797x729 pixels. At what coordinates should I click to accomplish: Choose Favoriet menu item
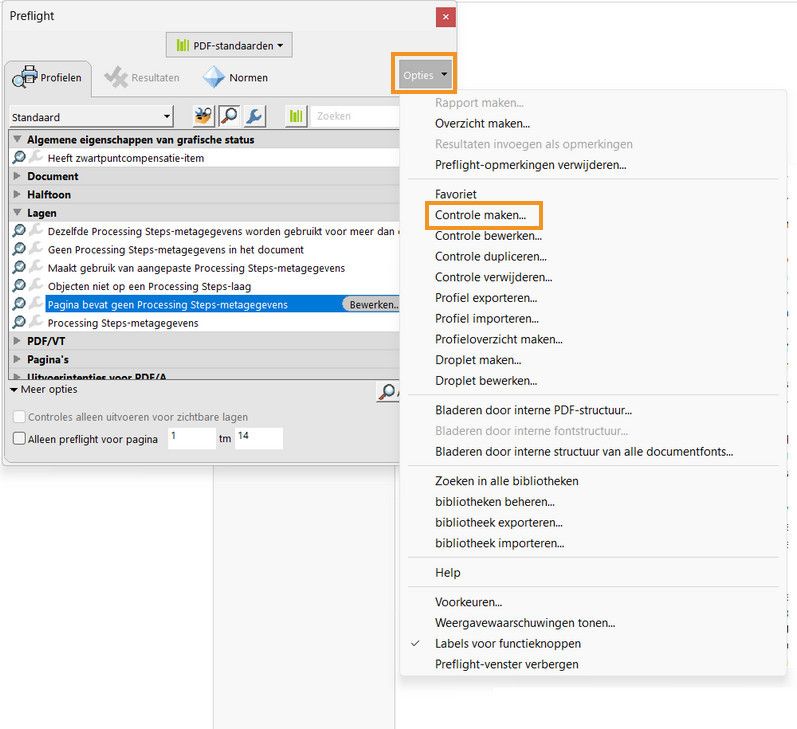pos(455,194)
